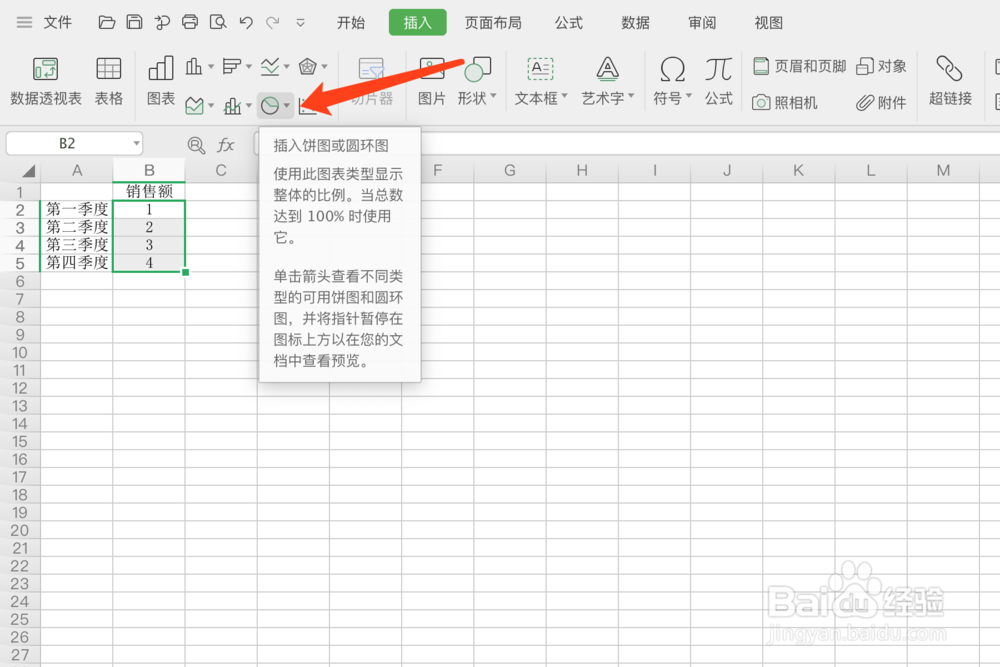1000x667 pixels.
Task: Click the export-to-PDF icon beside save
Action: click(x=162, y=23)
